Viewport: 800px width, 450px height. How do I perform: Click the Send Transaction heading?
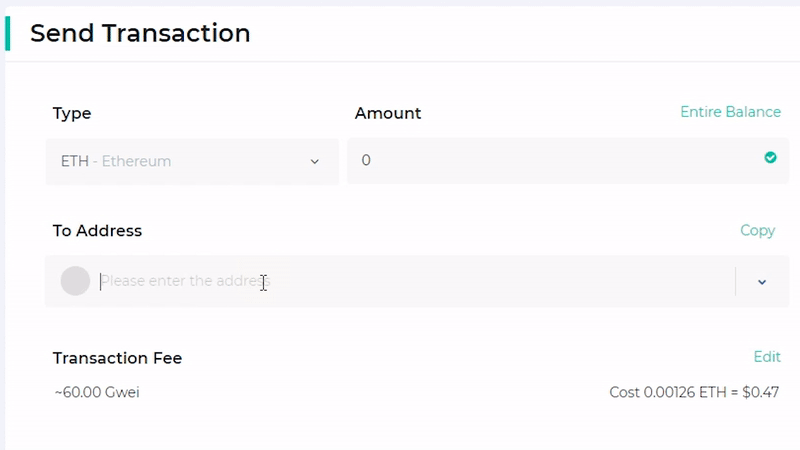click(140, 34)
